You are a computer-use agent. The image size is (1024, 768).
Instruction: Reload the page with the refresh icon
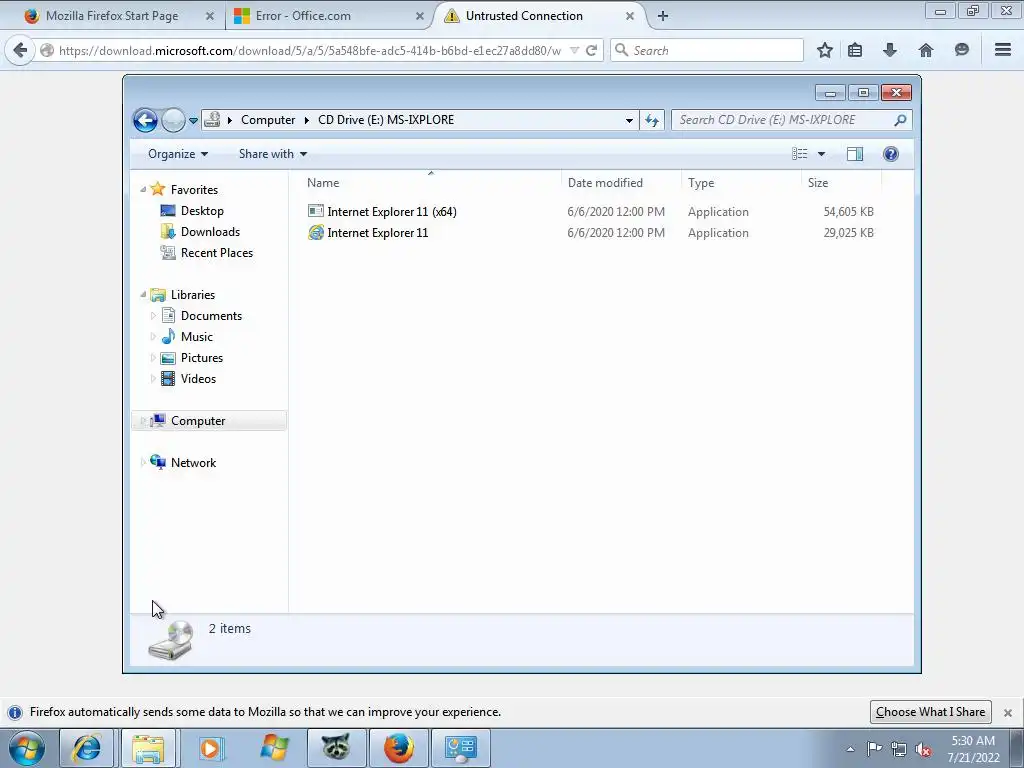pos(592,50)
